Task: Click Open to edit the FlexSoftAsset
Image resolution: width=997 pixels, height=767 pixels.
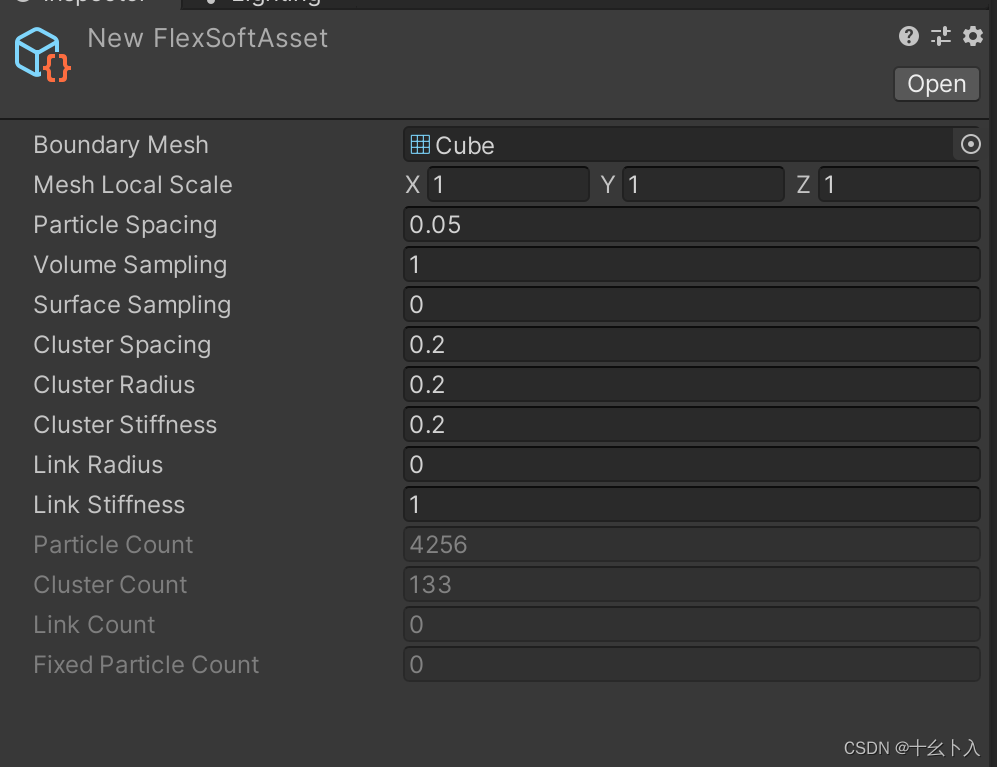Action: click(x=936, y=84)
